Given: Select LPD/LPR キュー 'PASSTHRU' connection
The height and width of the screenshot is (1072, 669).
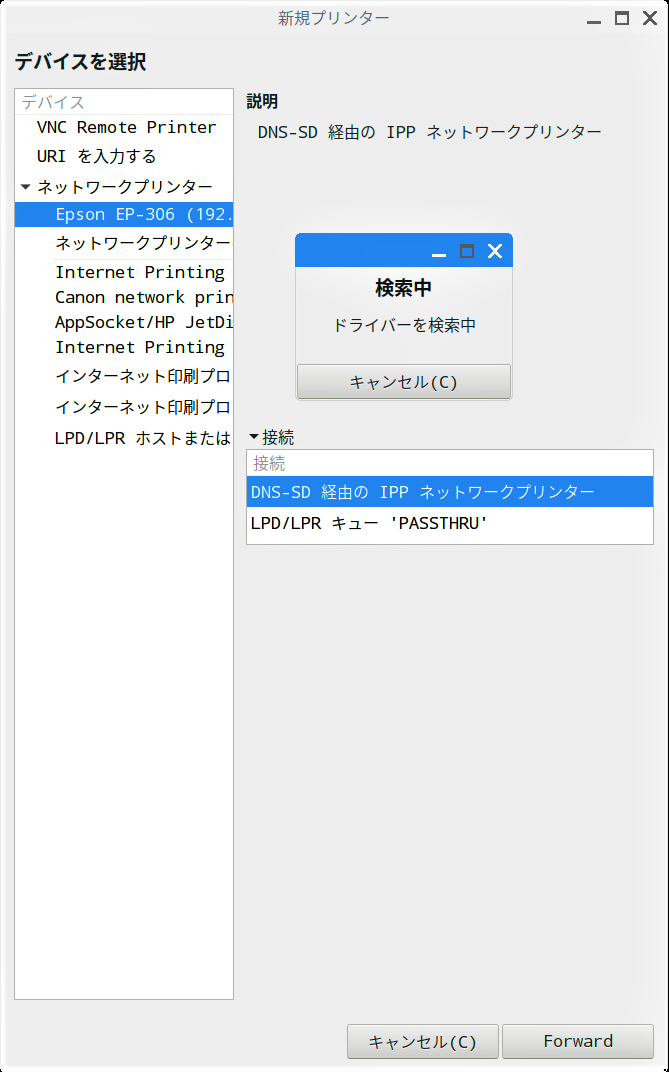Looking at the screenshot, I should coord(449,523).
